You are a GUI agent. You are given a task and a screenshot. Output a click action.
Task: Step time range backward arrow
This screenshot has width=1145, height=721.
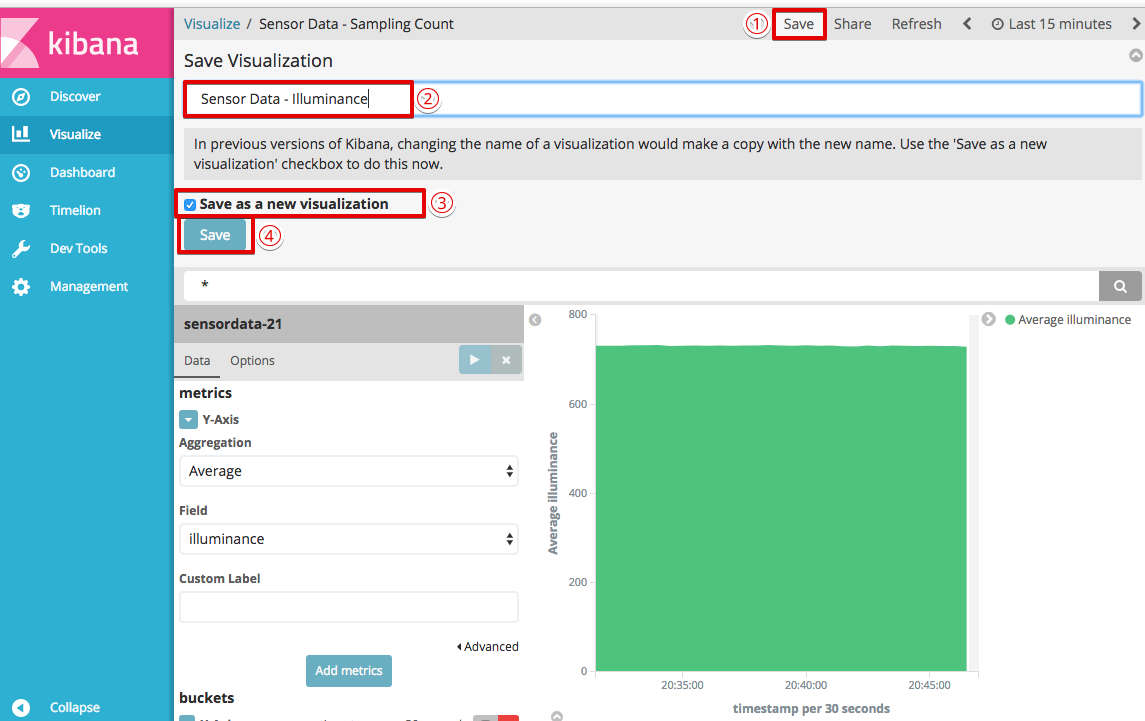coord(967,24)
